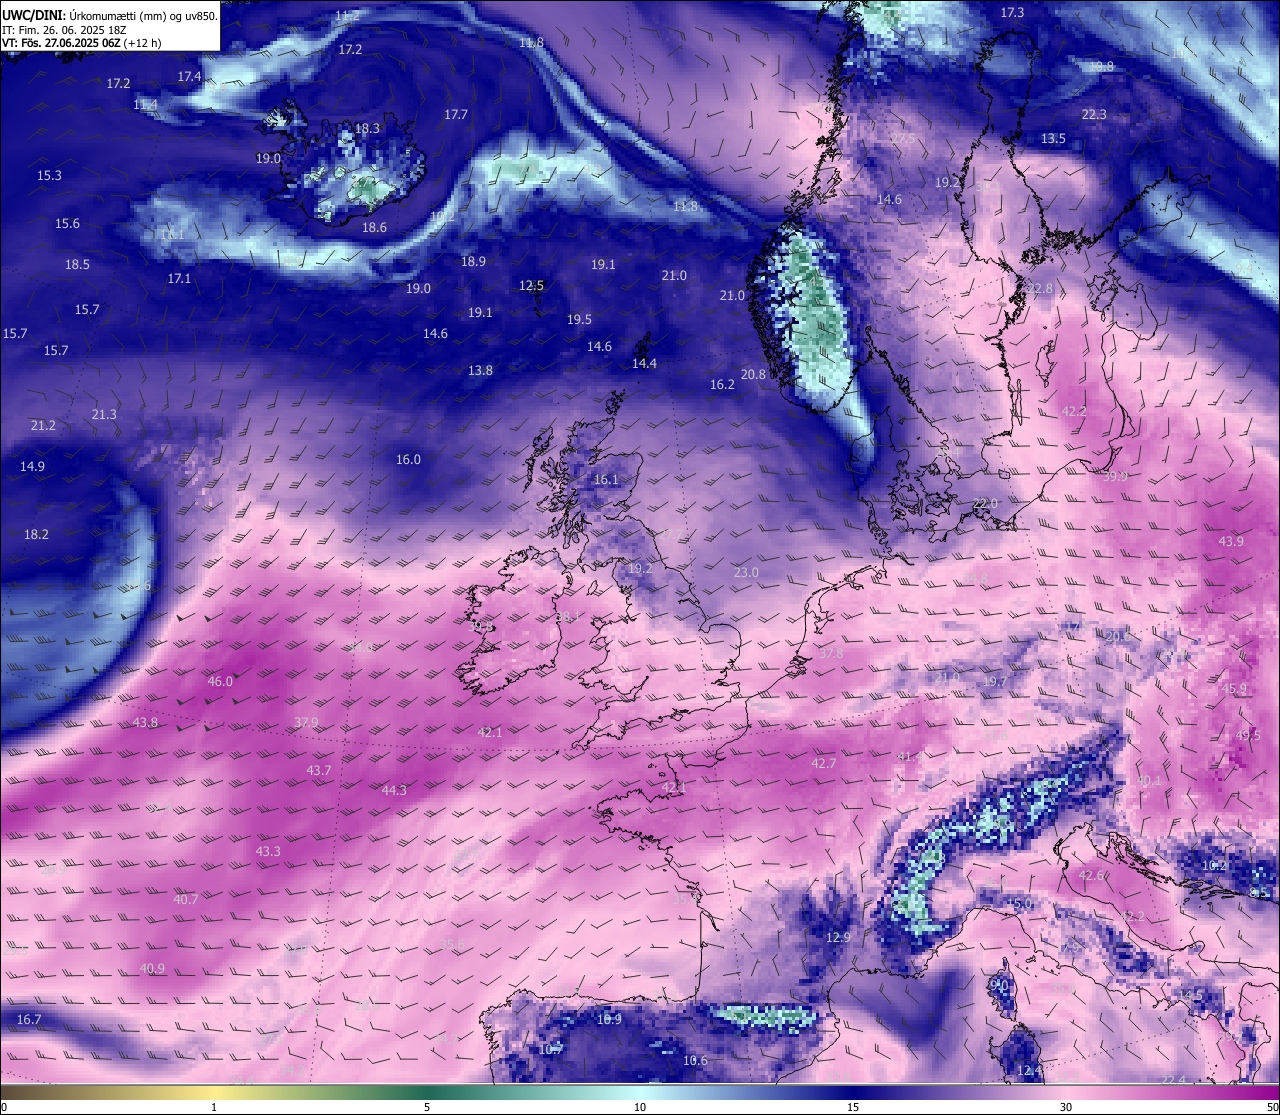The height and width of the screenshot is (1115, 1280).
Task: Click the 43.8 value on the map
Action: [145, 722]
